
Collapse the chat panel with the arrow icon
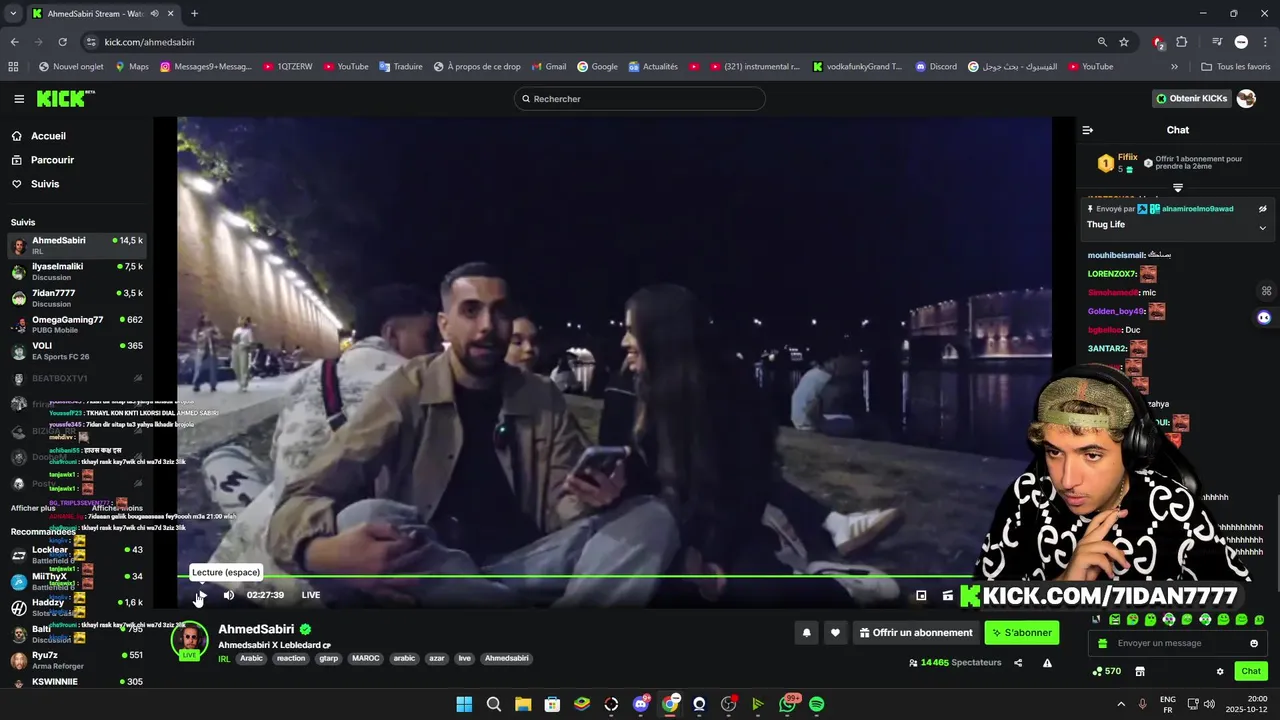click(x=1088, y=130)
